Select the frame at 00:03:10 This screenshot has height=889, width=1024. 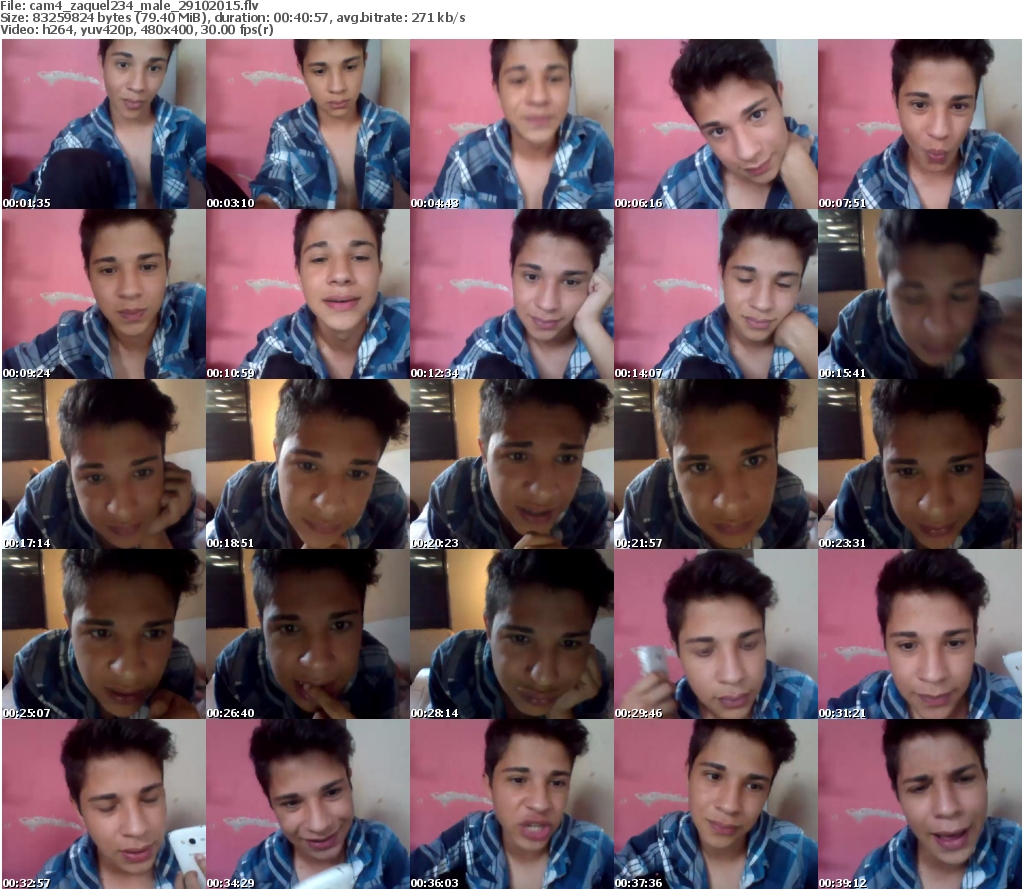click(308, 124)
